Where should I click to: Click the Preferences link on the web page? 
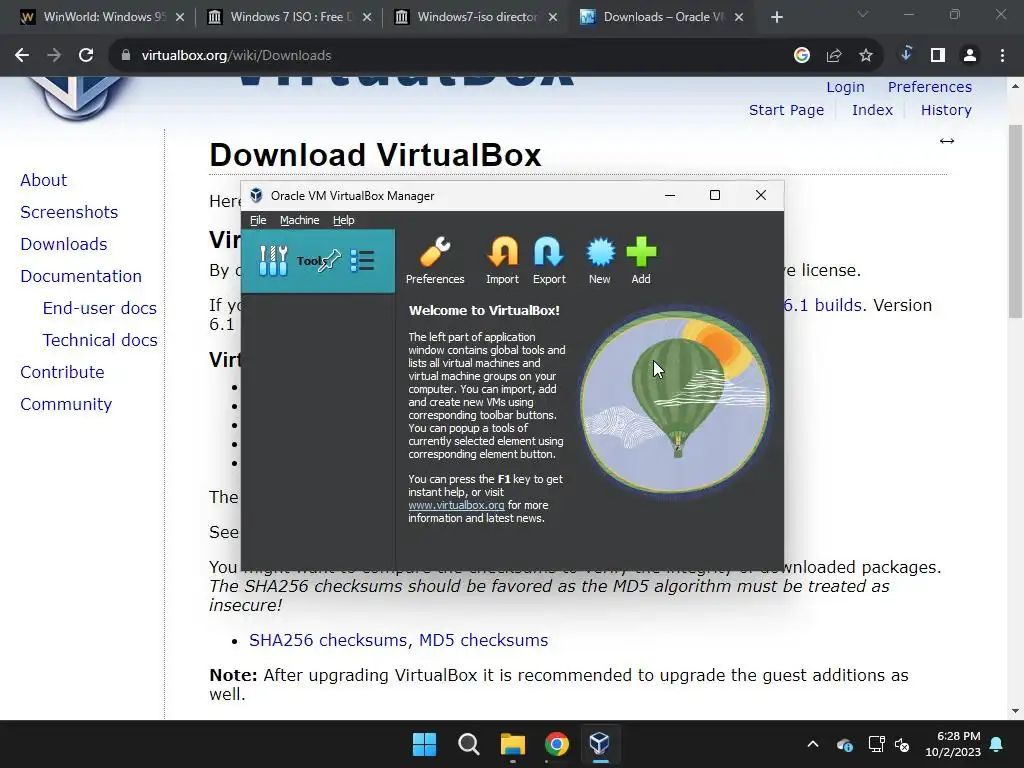(929, 87)
